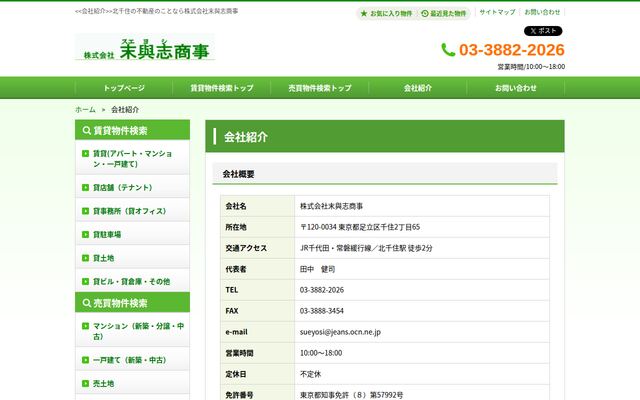Viewport: 640px width, 400px height.
Task: Open 一戸建て（新築・中古）sidebar link
Action: (x=133, y=360)
